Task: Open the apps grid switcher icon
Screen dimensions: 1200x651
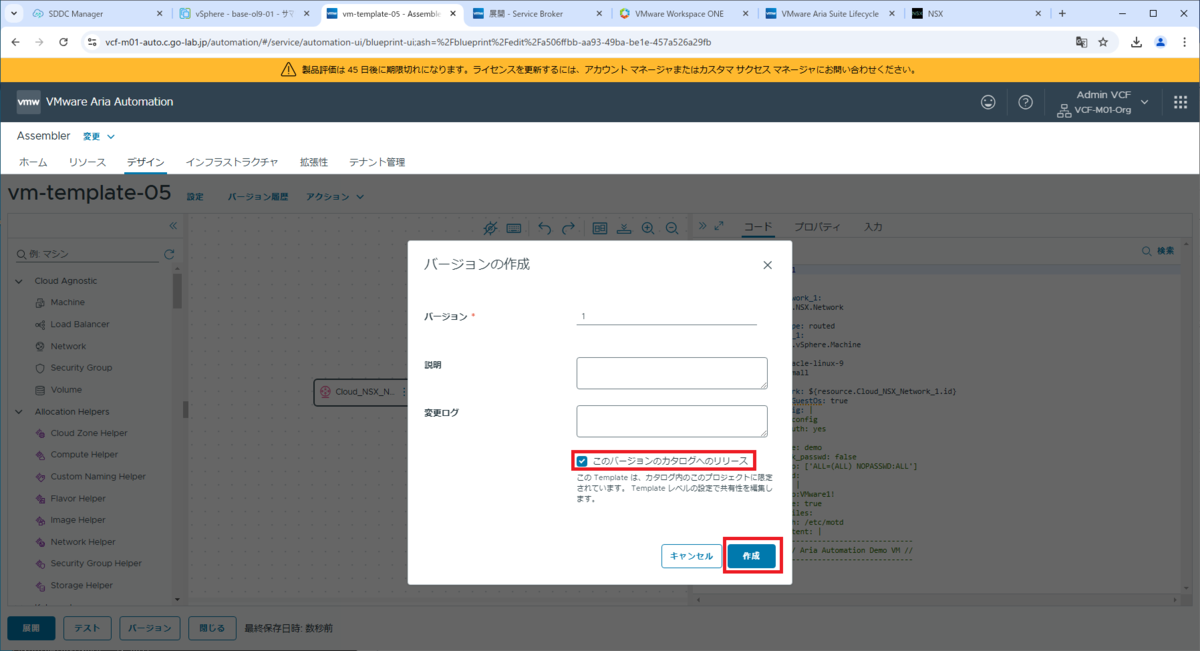Action: (1180, 102)
